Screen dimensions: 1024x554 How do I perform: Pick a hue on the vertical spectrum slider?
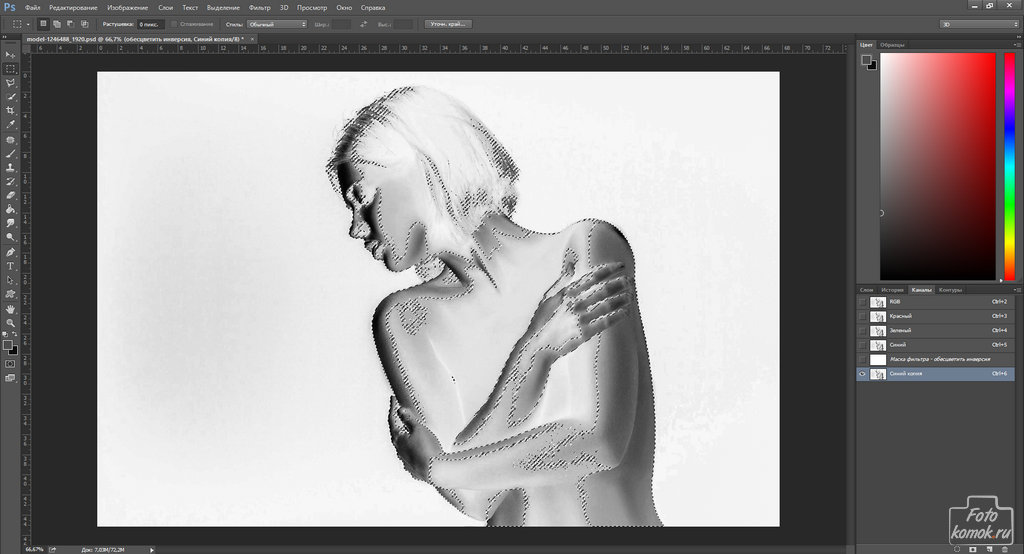click(1009, 167)
